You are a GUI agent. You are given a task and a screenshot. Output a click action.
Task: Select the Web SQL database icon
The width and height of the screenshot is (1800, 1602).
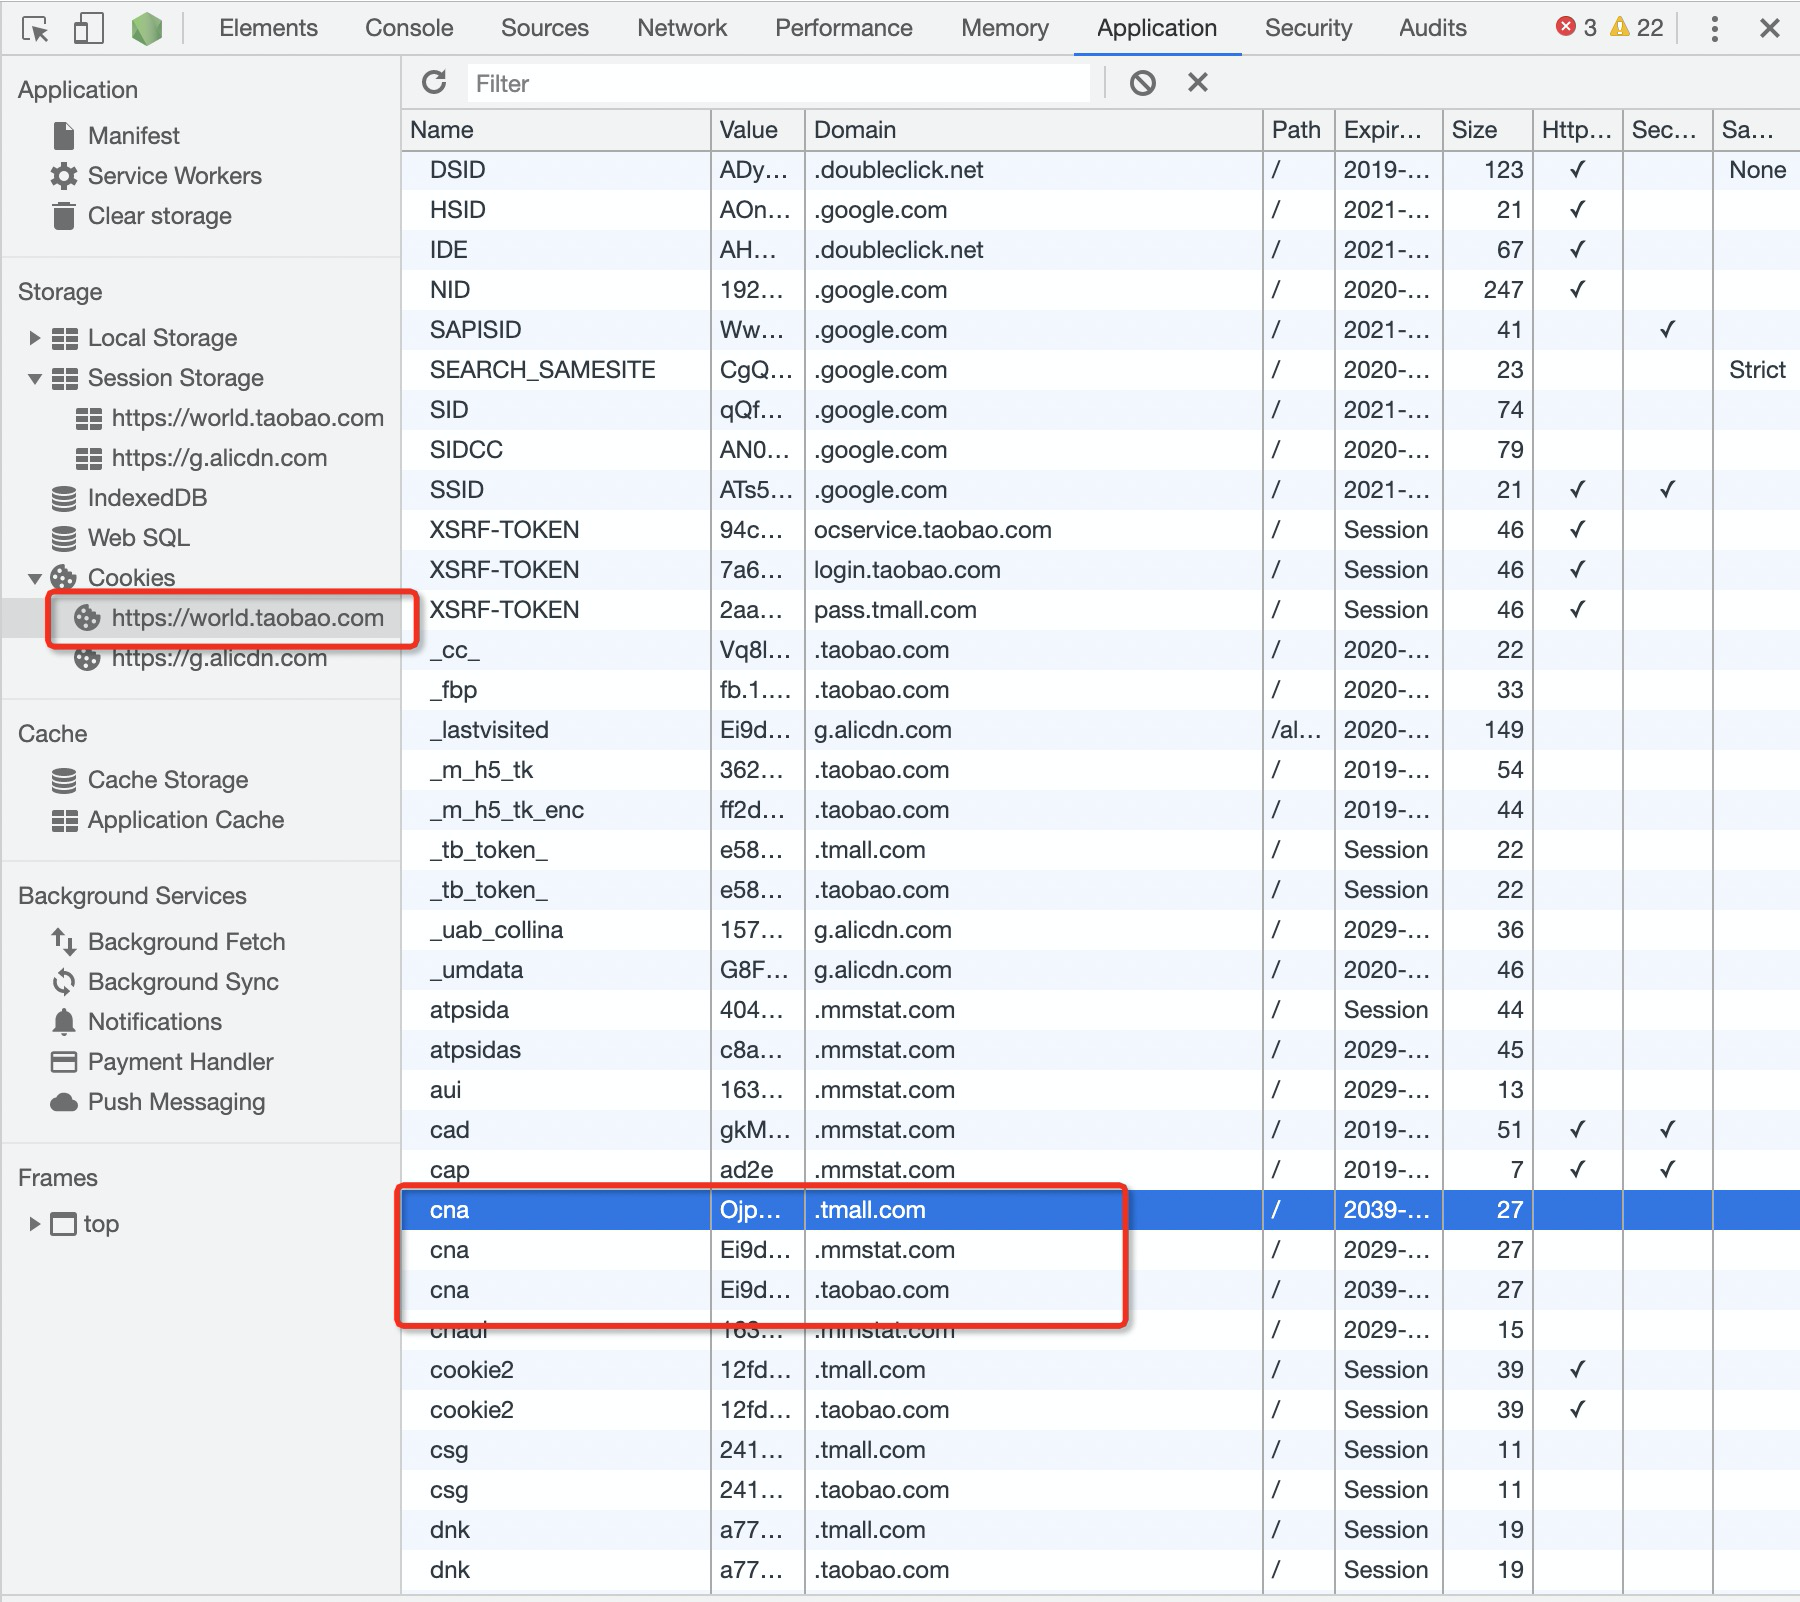64,538
